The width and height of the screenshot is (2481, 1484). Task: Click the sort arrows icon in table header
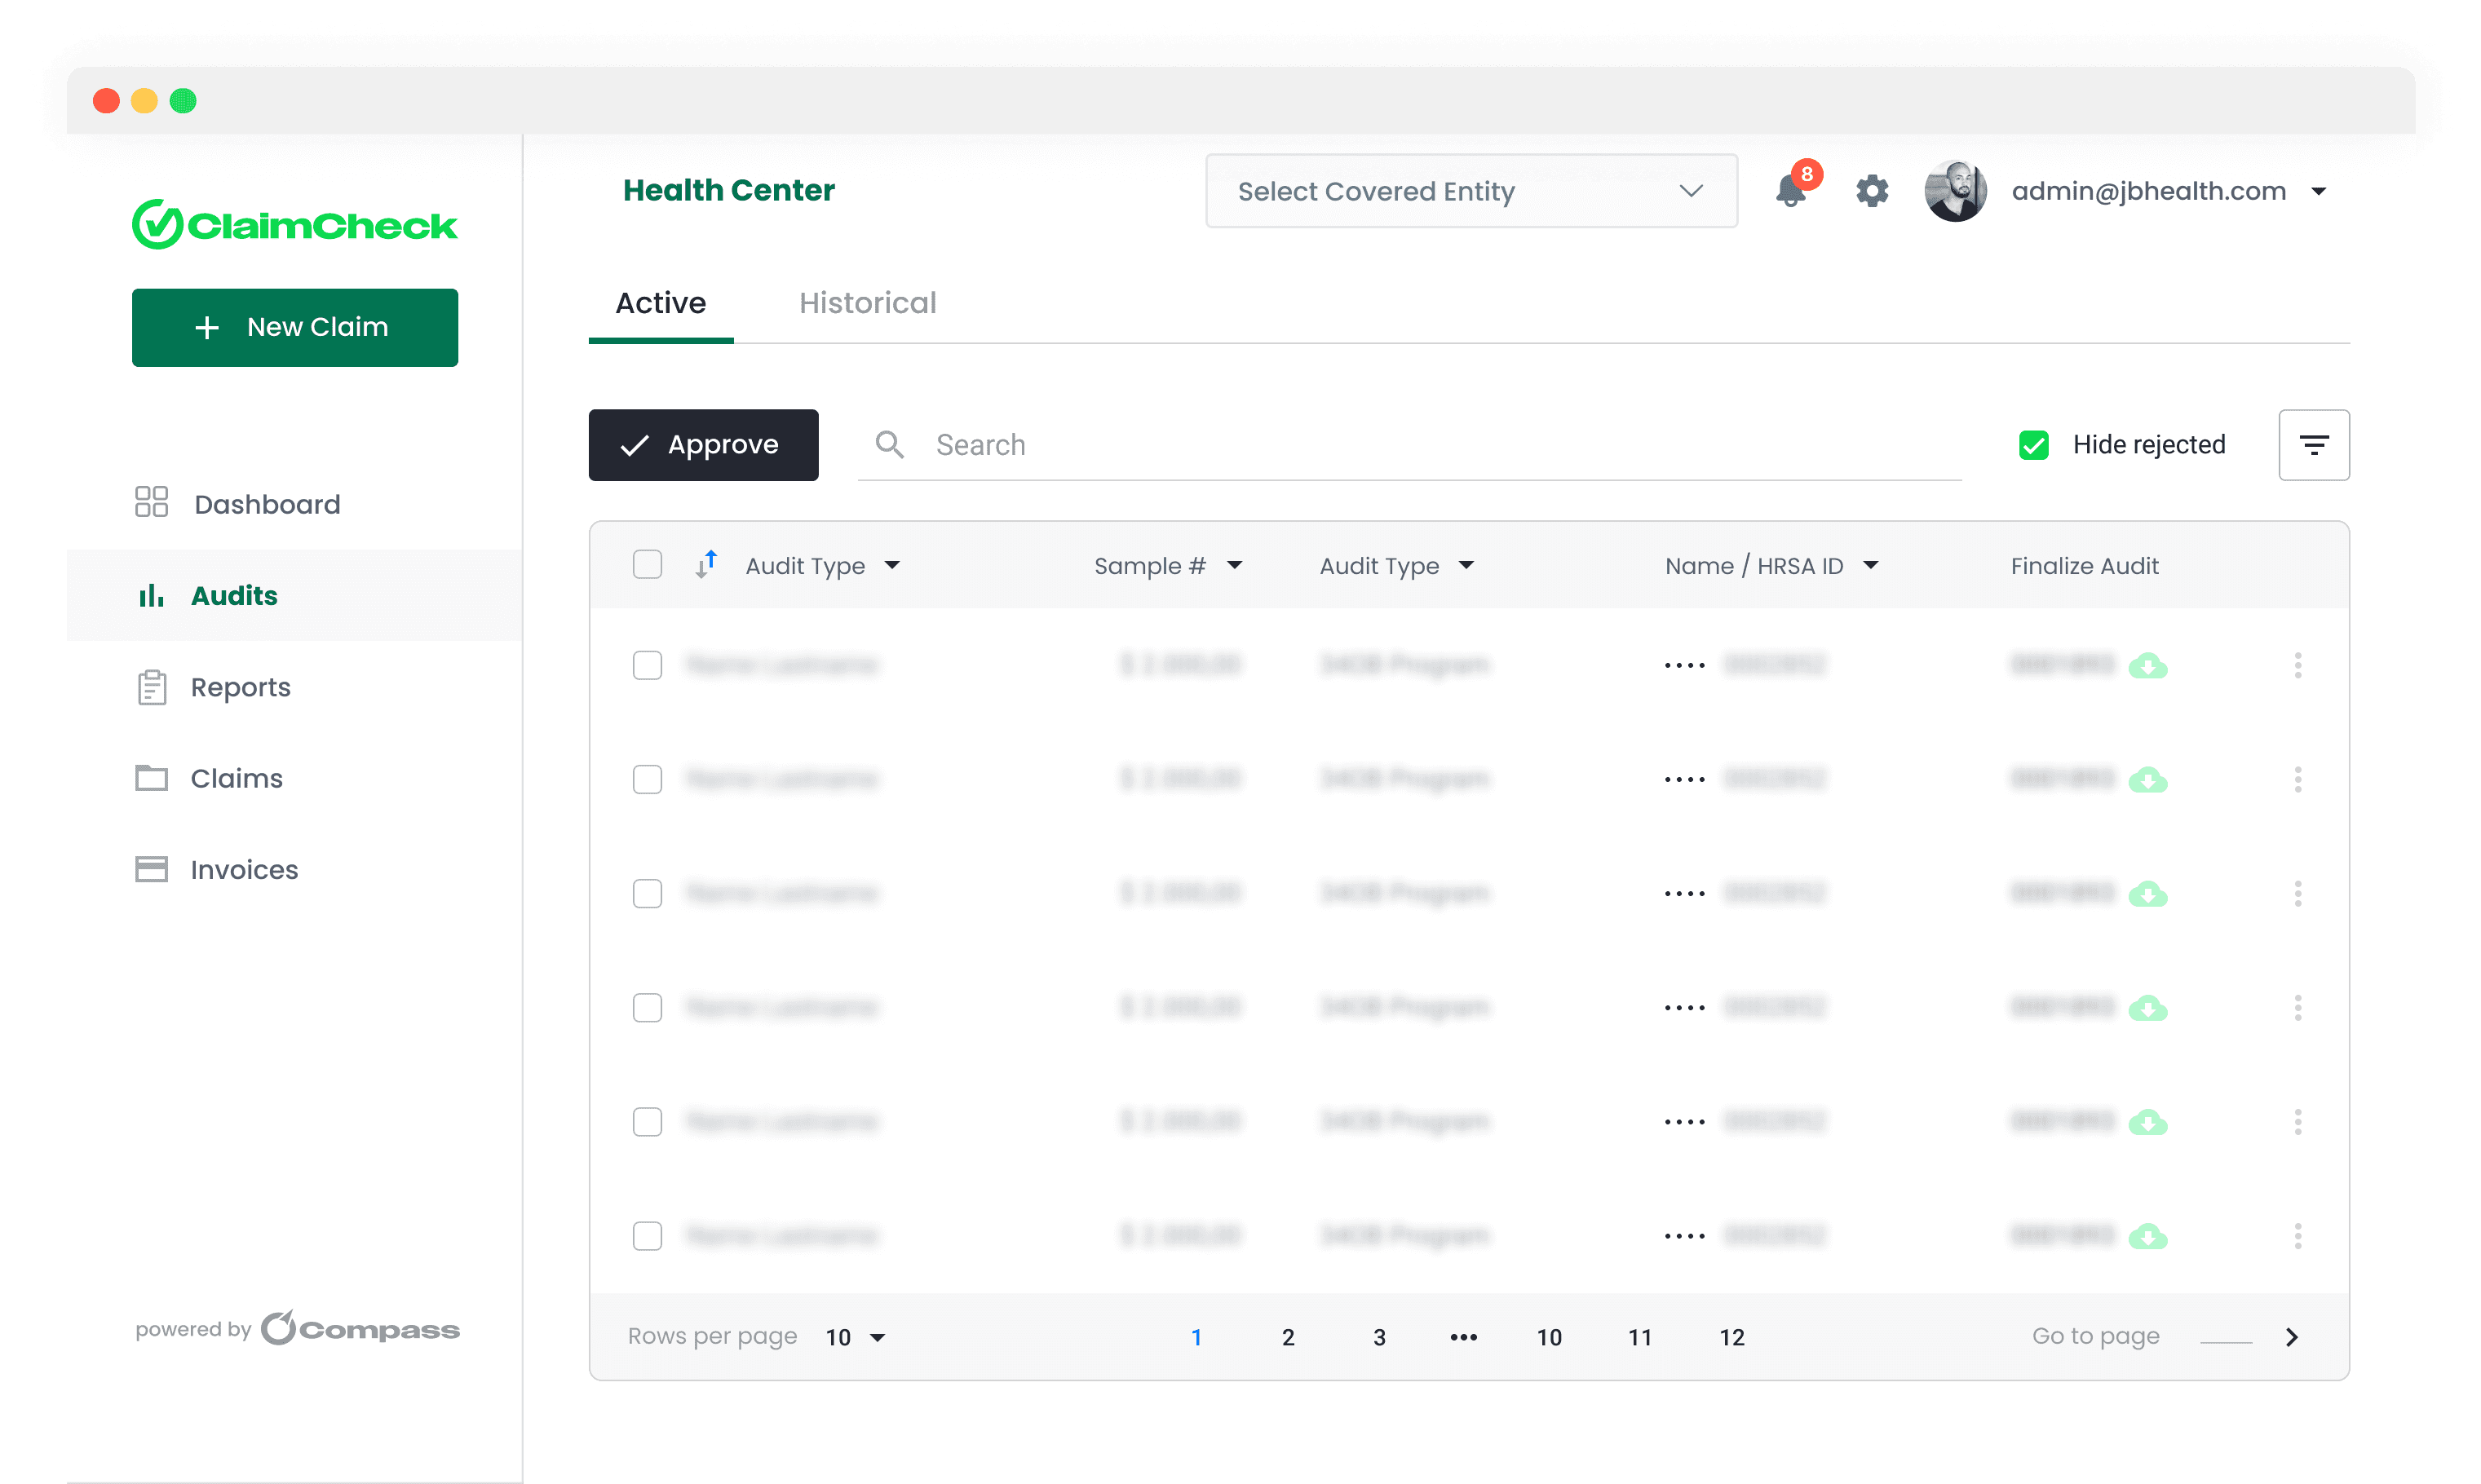706,565
